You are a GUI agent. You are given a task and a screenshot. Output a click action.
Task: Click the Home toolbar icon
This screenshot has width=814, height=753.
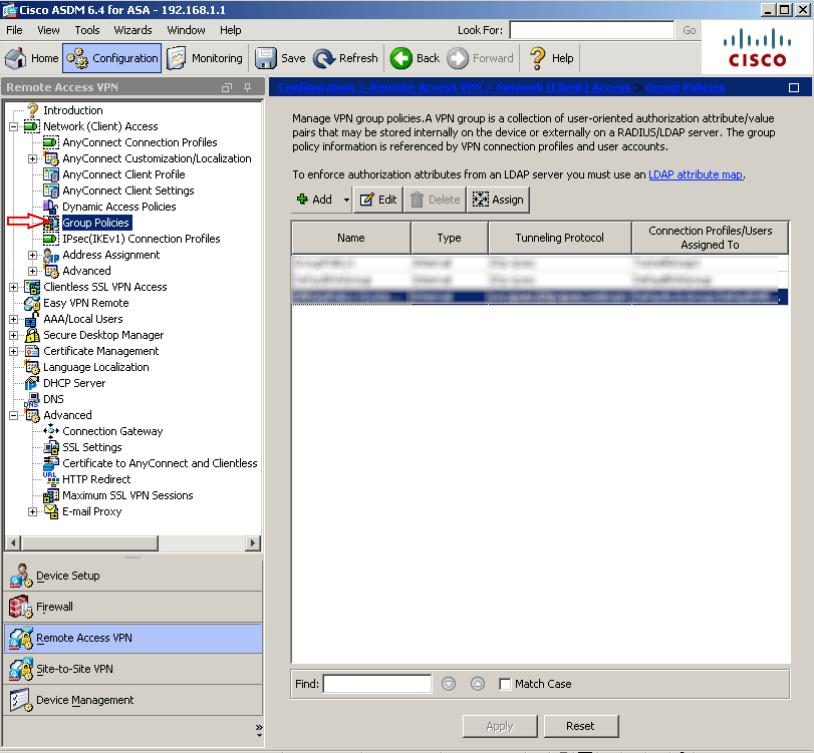[x=15, y=58]
